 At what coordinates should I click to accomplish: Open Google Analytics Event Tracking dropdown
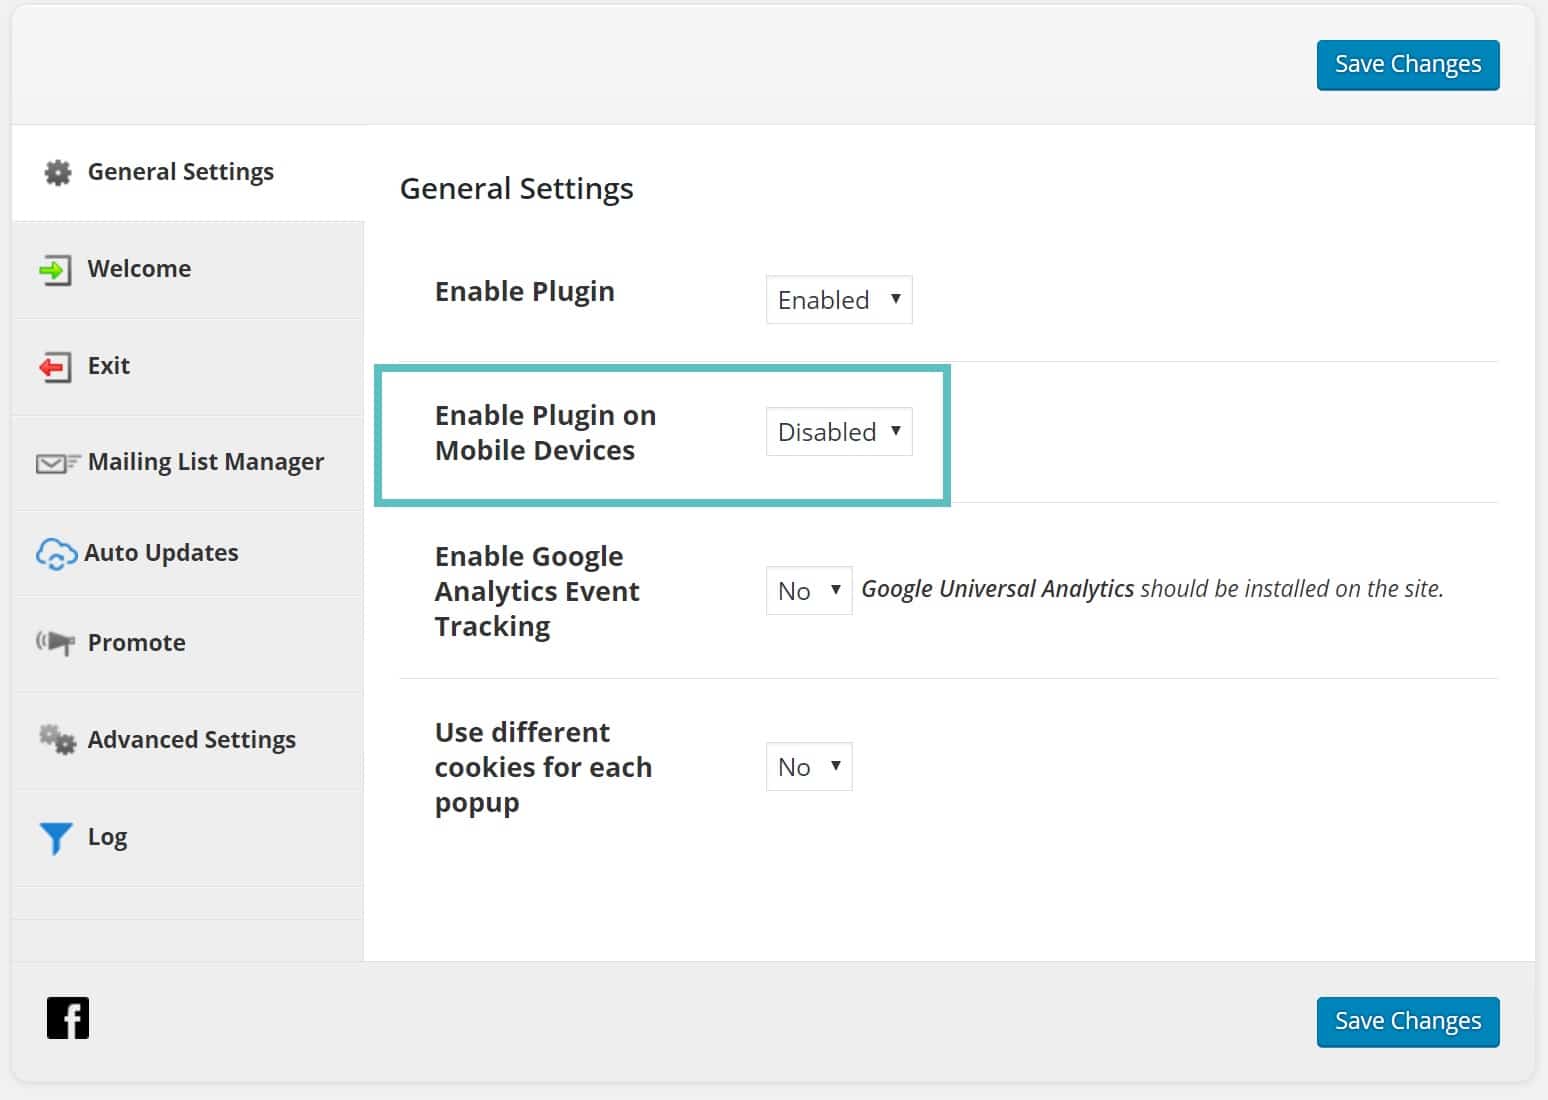(808, 591)
